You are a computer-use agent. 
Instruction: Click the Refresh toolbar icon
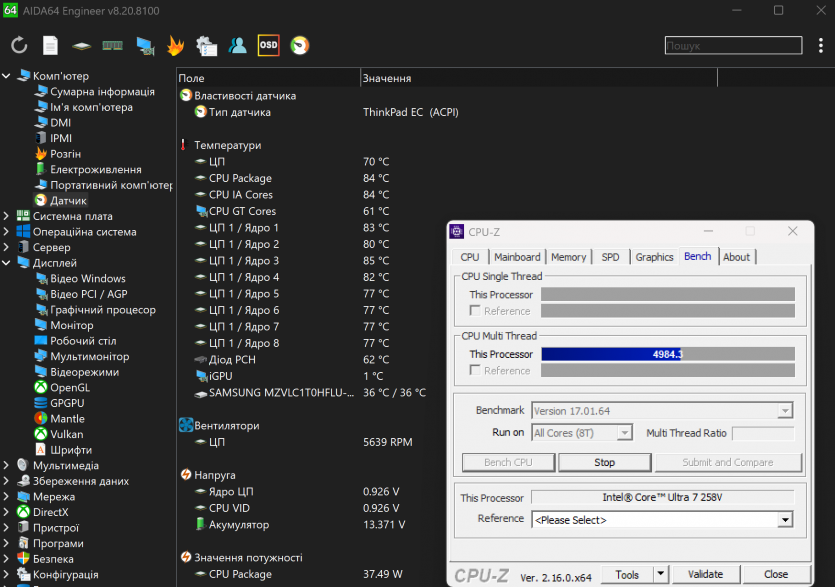point(19,45)
